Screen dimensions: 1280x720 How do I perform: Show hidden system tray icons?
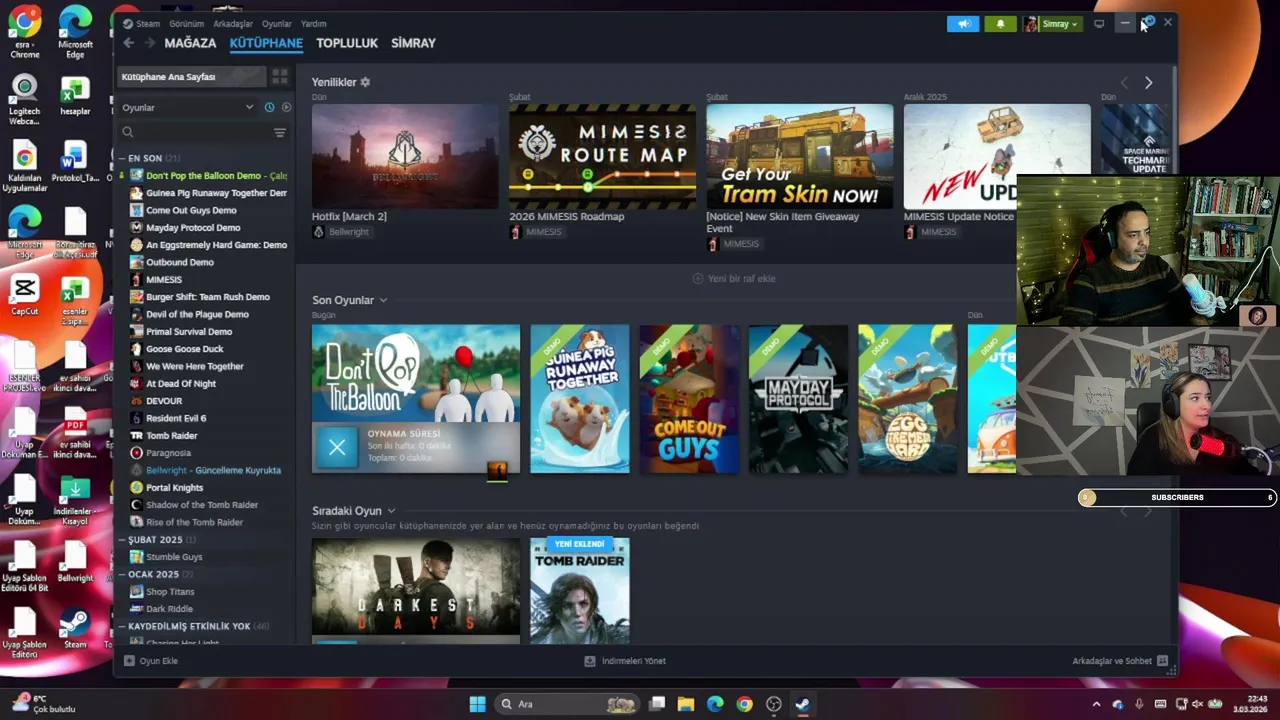pos(1096,704)
